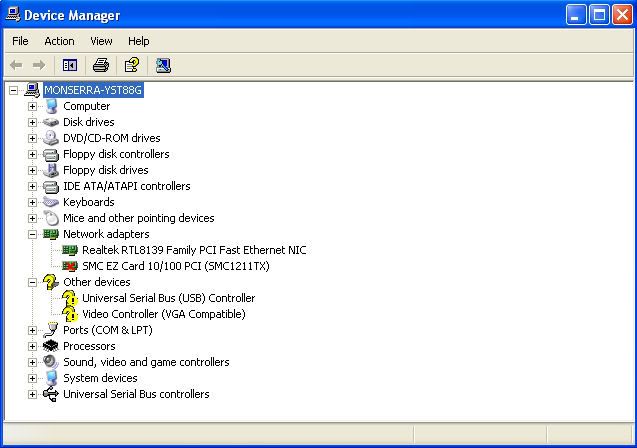The height and width of the screenshot is (448, 637).
Task: Open the View menu
Action: click(101, 41)
